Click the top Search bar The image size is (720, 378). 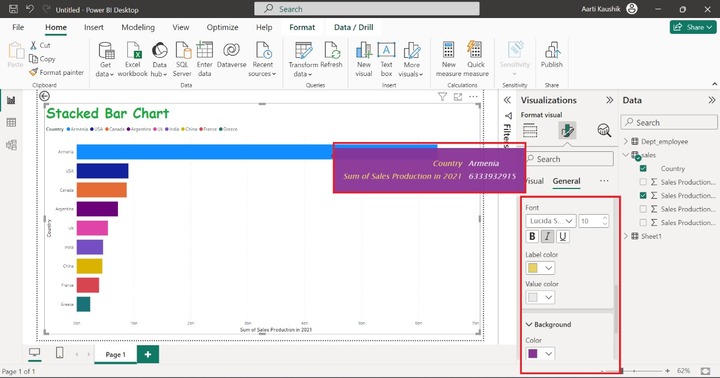click(367, 9)
